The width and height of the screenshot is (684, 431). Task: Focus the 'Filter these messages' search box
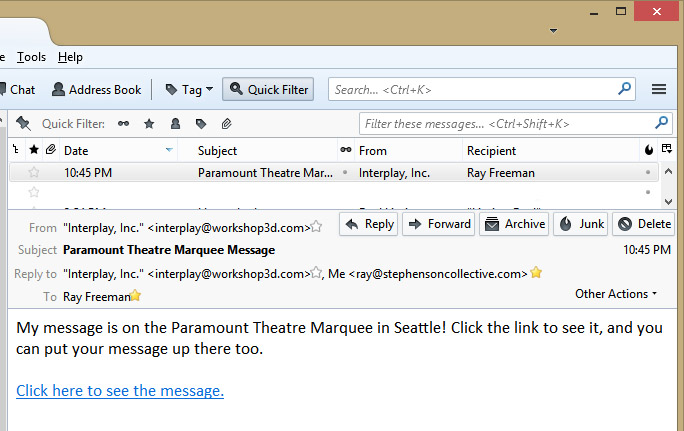pyautogui.click(x=507, y=124)
